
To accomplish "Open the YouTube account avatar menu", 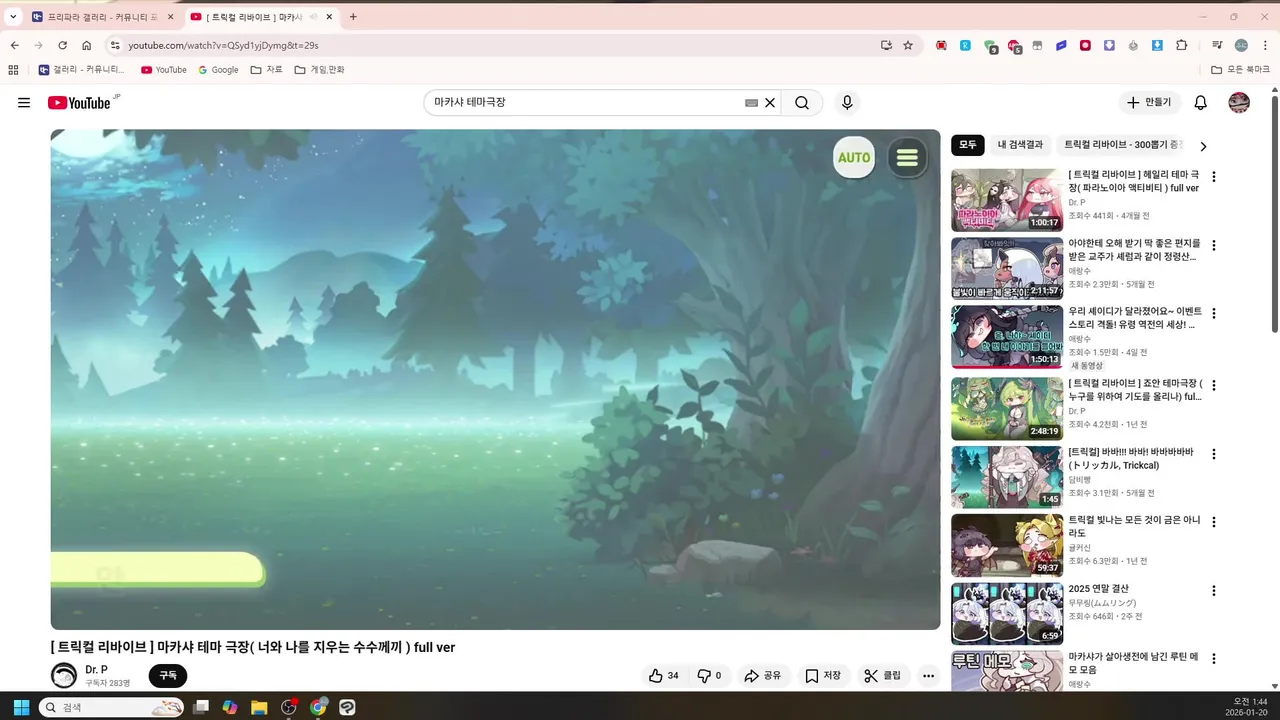I will [1239, 102].
